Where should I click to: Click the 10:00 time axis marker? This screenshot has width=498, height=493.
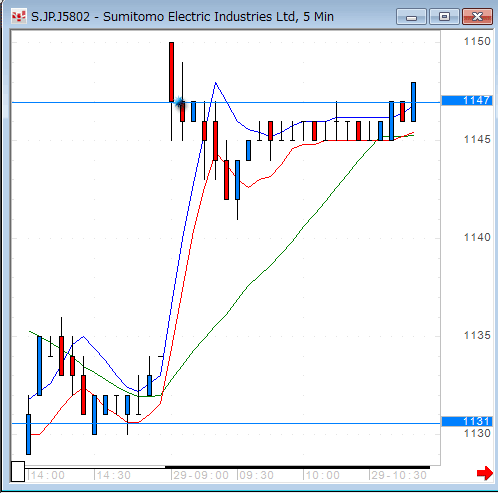(321, 475)
